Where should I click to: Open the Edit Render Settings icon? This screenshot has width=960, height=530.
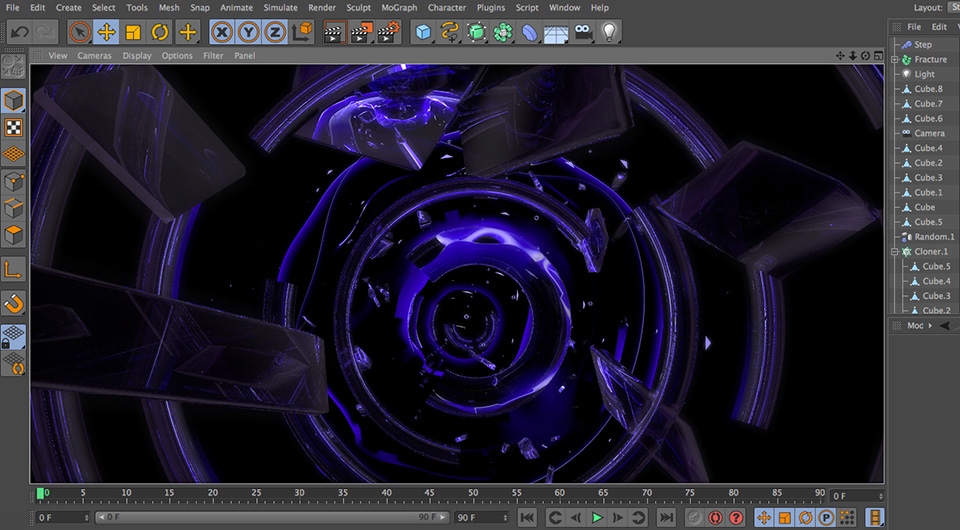click(x=387, y=32)
